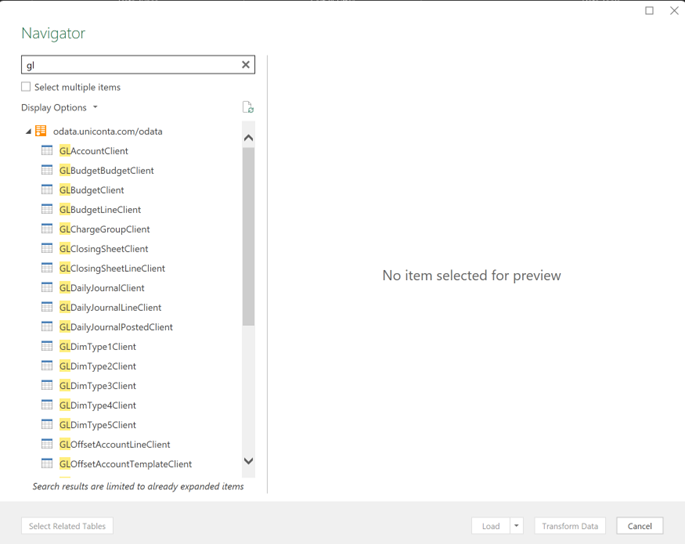Click the GLDailyJournalClient table icon
The width and height of the screenshot is (685, 544).
(47, 288)
